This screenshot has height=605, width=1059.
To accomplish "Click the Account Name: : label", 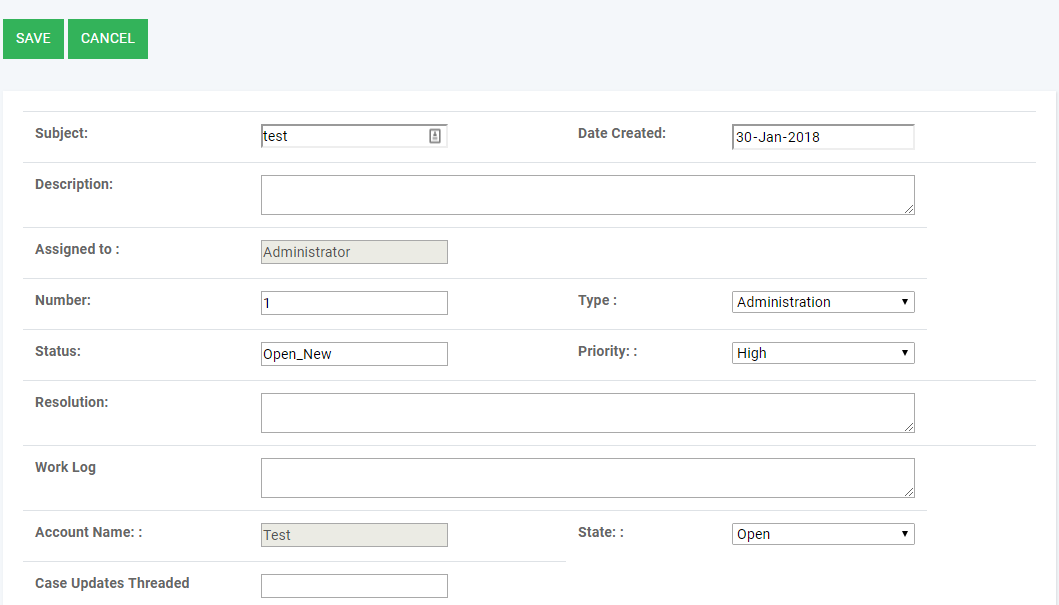I will [88, 532].
